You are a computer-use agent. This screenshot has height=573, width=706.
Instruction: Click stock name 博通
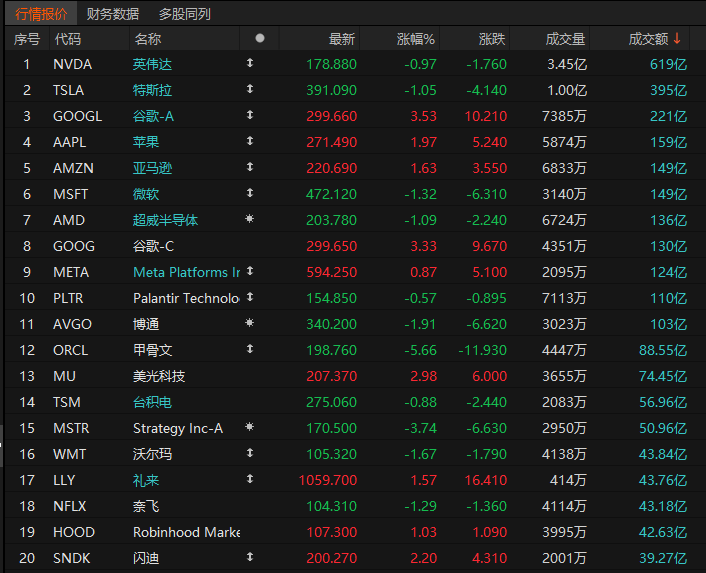tap(146, 324)
